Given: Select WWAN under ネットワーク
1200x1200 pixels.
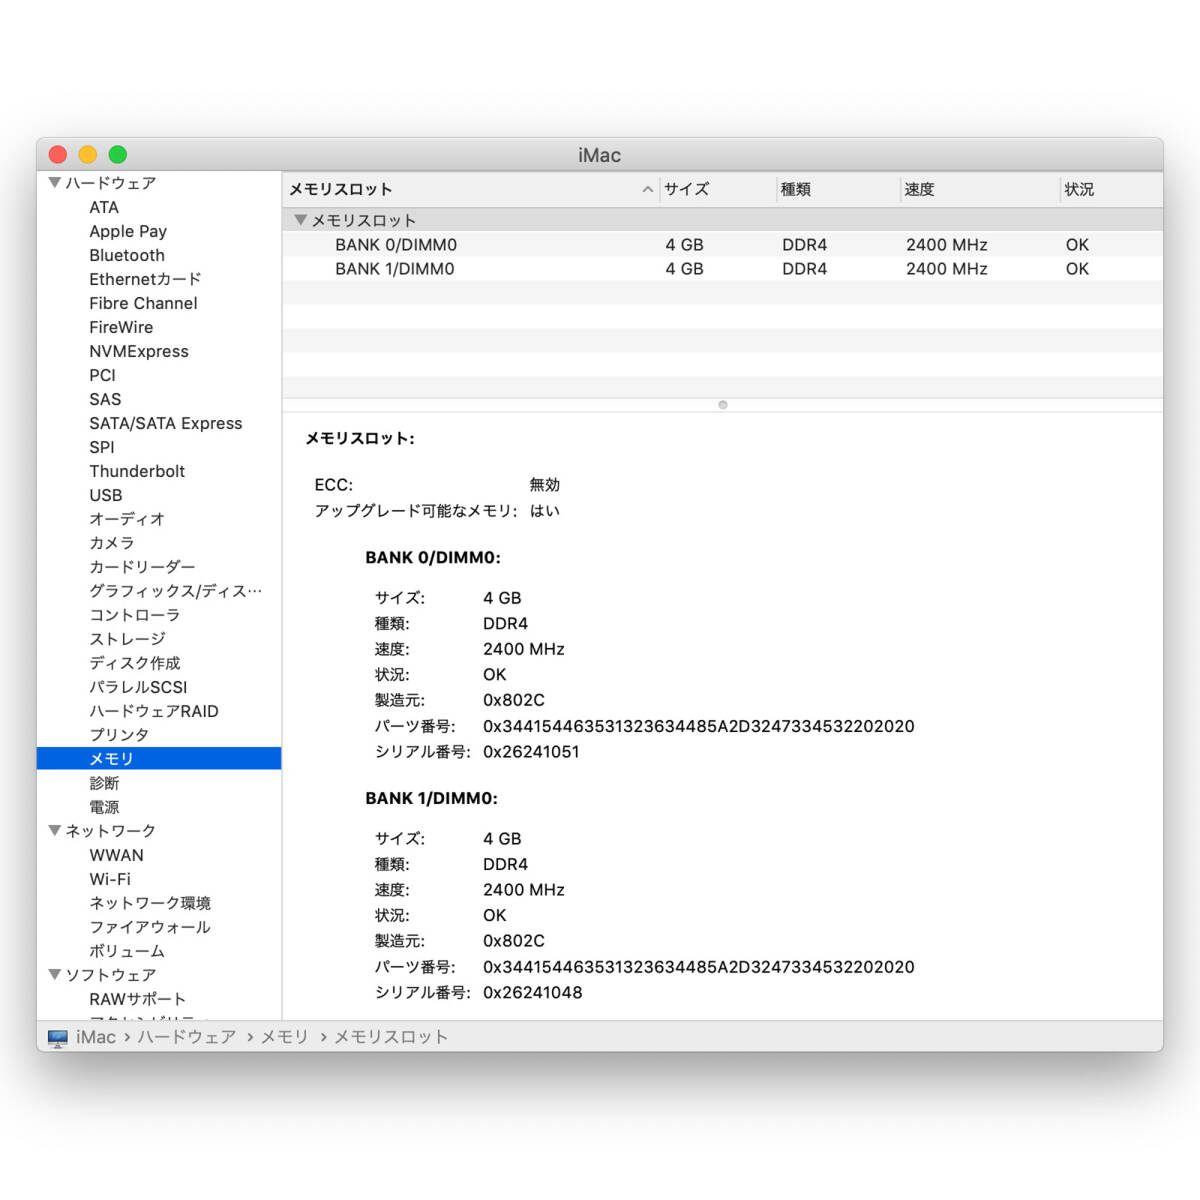Looking at the screenshot, I should click(116, 855).
